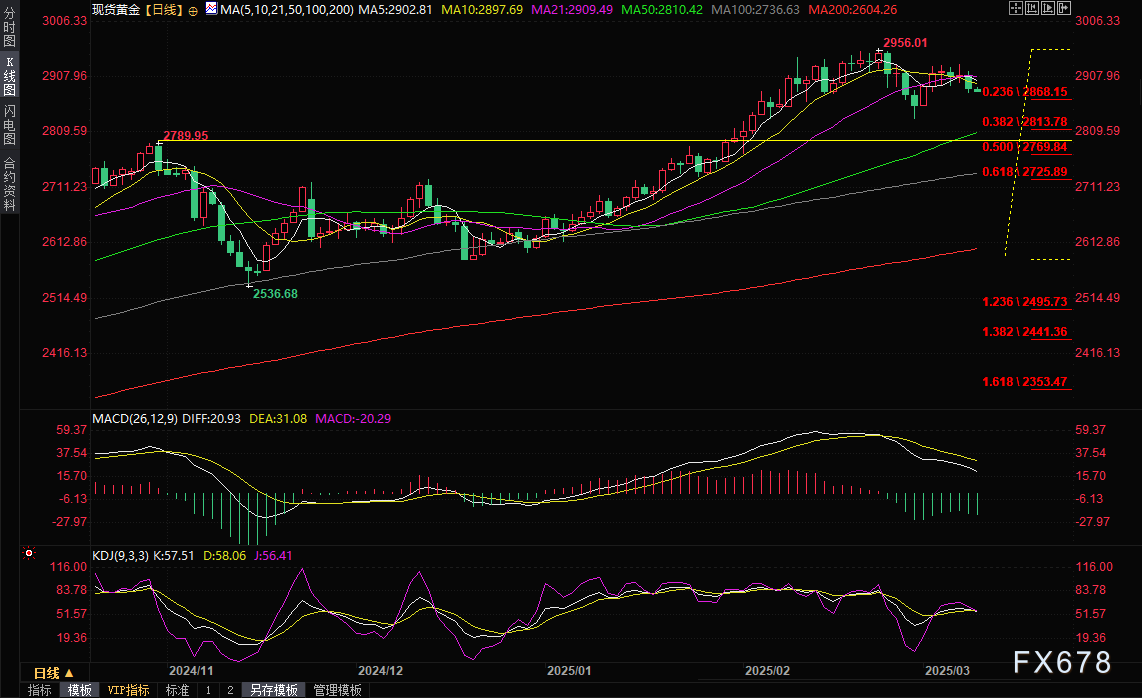Choose the 标准 template

click(177, 690)
